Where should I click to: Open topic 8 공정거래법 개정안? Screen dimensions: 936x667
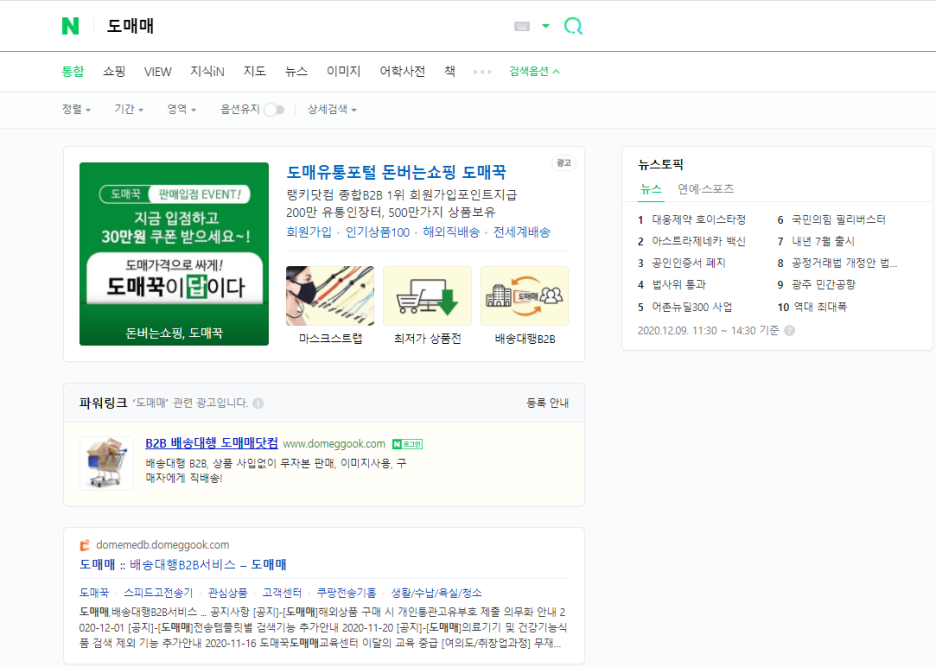pyautogui.click(x=844, y=263)
